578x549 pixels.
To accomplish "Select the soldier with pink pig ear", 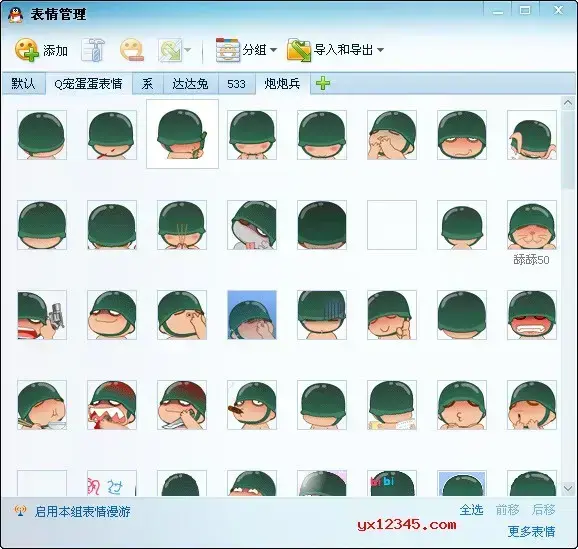I will coord(532,135).
